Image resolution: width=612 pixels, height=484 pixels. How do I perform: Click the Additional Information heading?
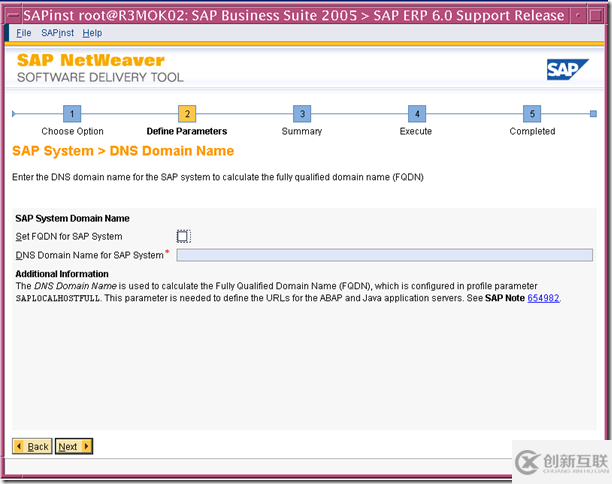coord(62,274)
